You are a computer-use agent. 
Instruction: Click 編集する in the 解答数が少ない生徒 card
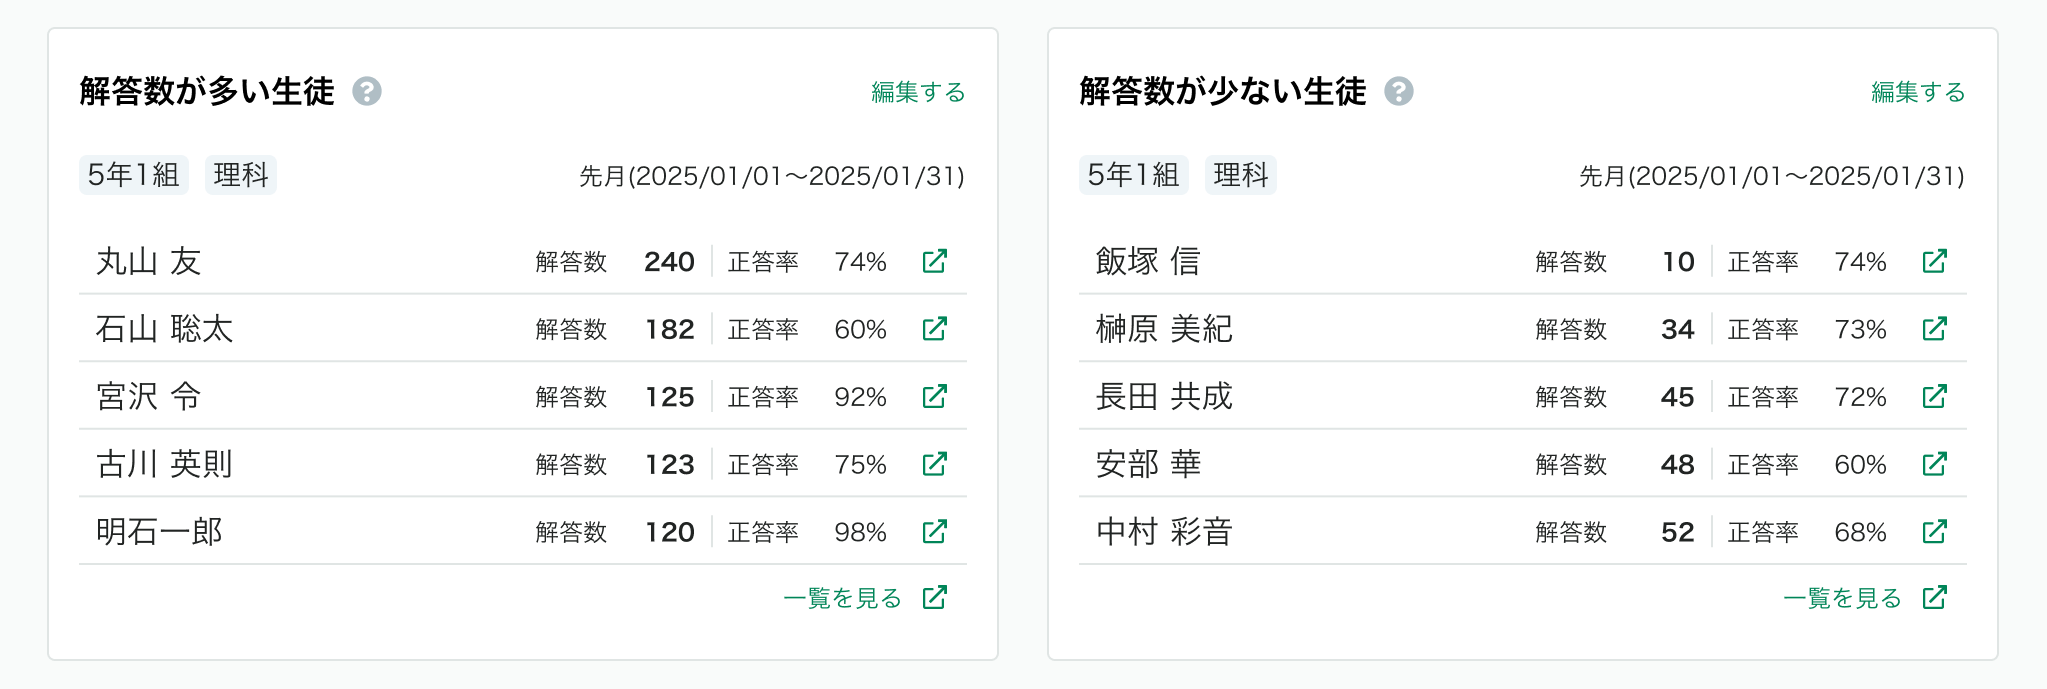pos(1918,92)
